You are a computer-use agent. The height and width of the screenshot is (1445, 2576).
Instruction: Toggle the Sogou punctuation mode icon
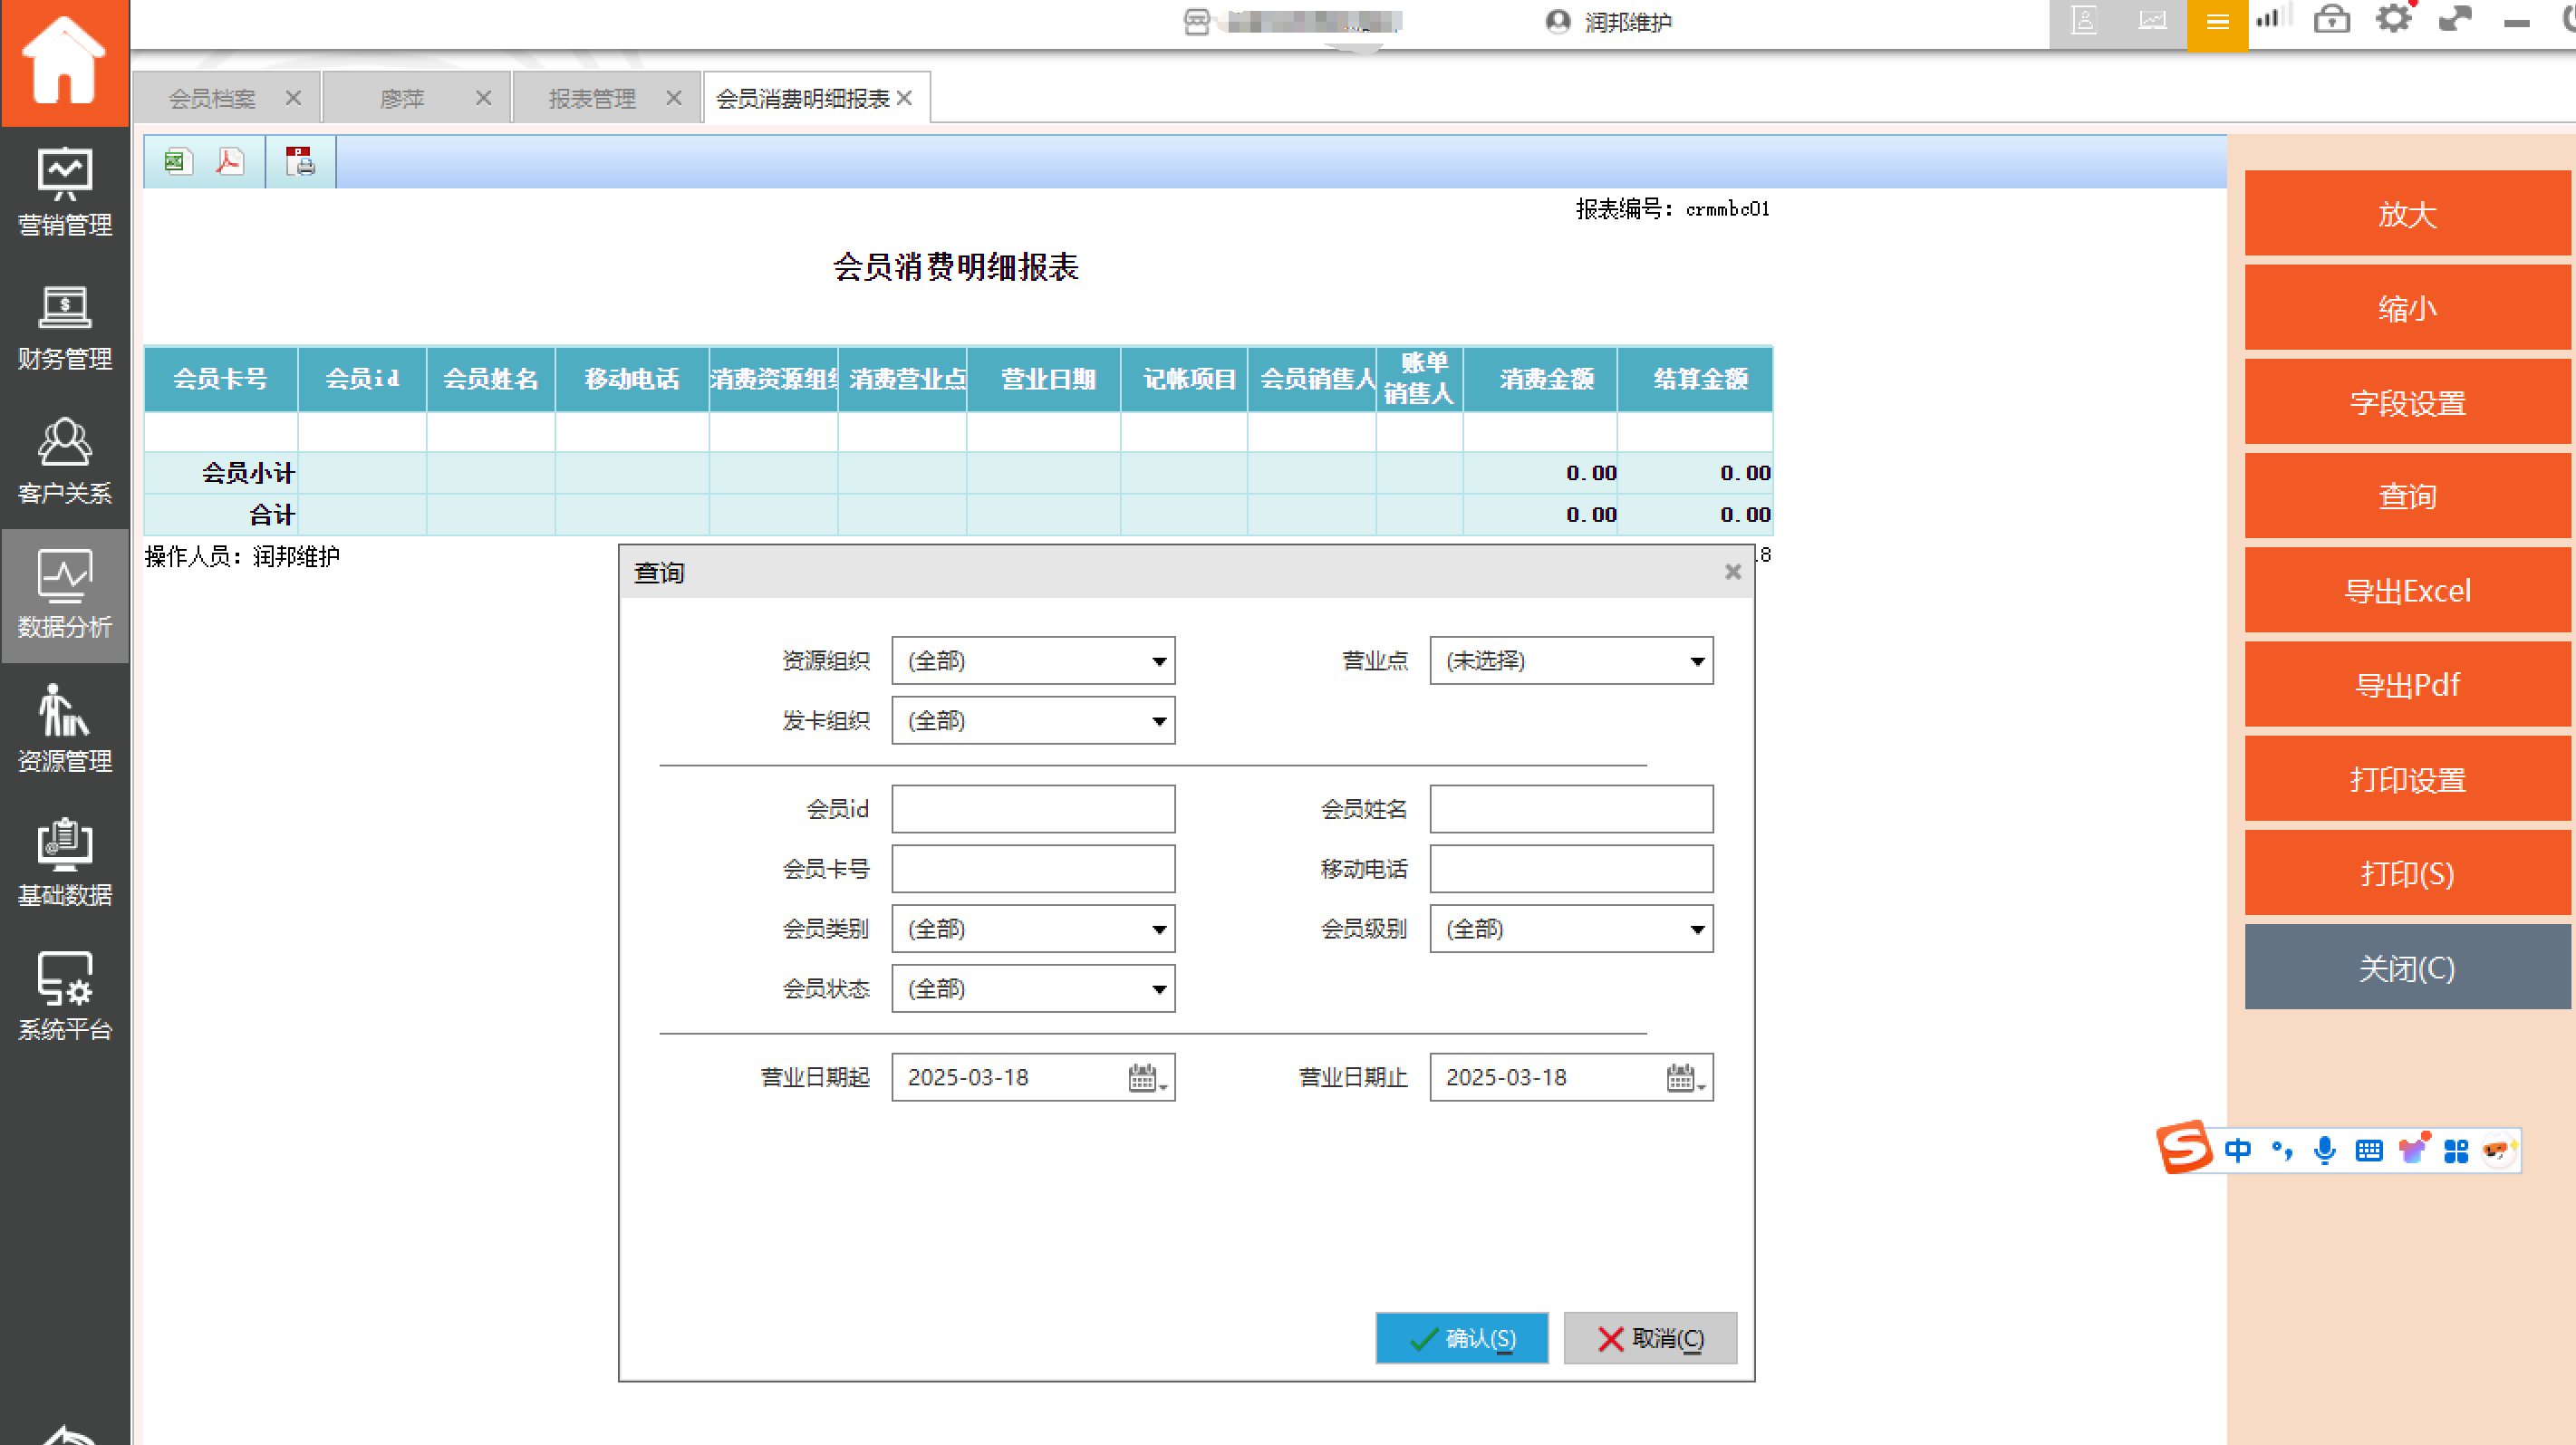point(2281,1150)
